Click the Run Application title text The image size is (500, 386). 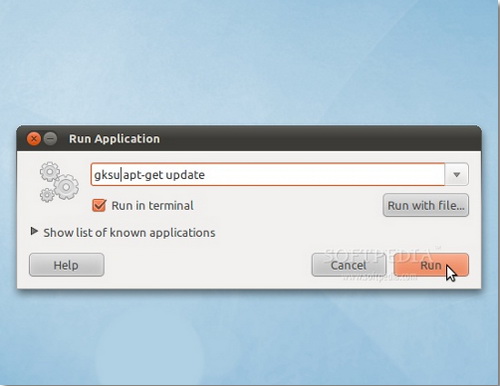114,139
